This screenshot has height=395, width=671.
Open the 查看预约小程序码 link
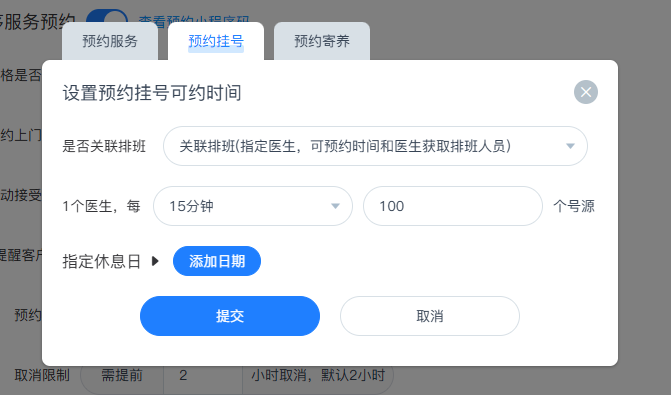pos(194,19)
